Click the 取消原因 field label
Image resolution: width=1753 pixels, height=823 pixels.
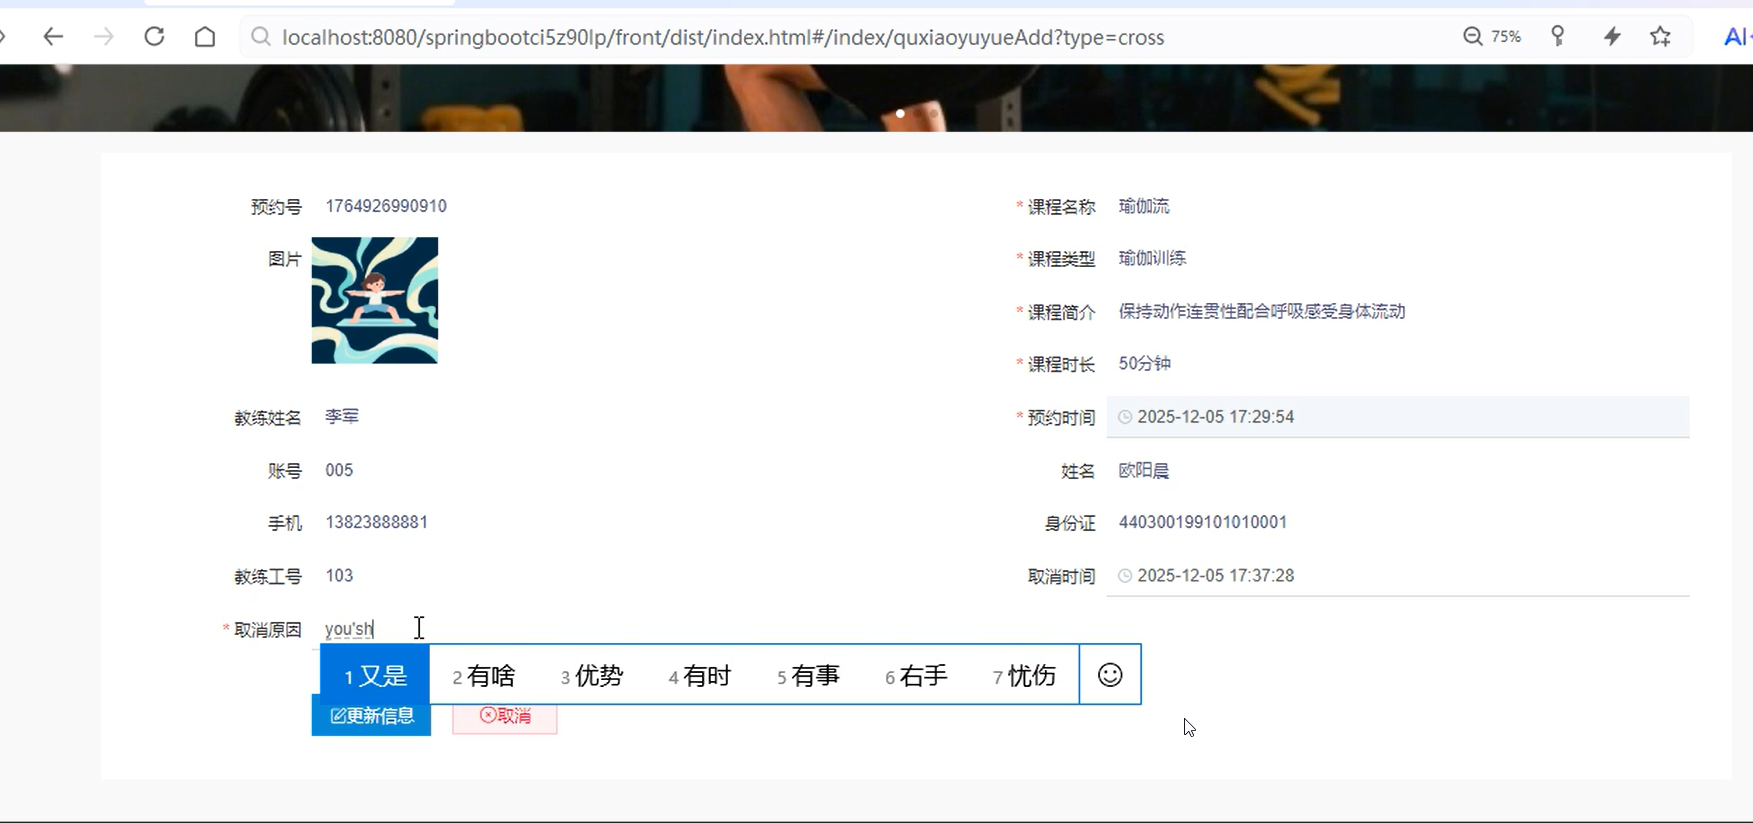268,630
